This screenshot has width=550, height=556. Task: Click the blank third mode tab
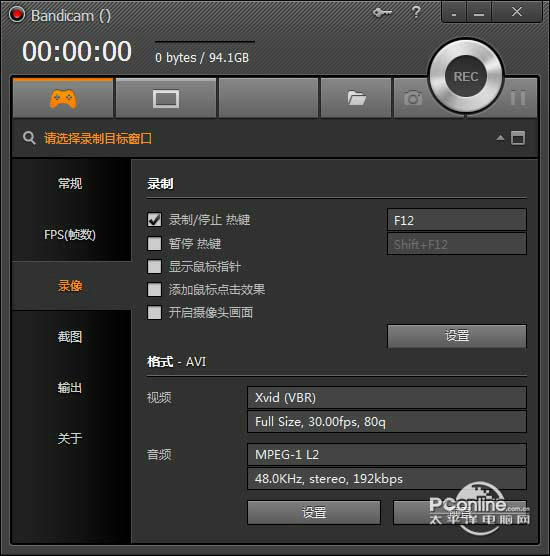click(x=268, y=98)
